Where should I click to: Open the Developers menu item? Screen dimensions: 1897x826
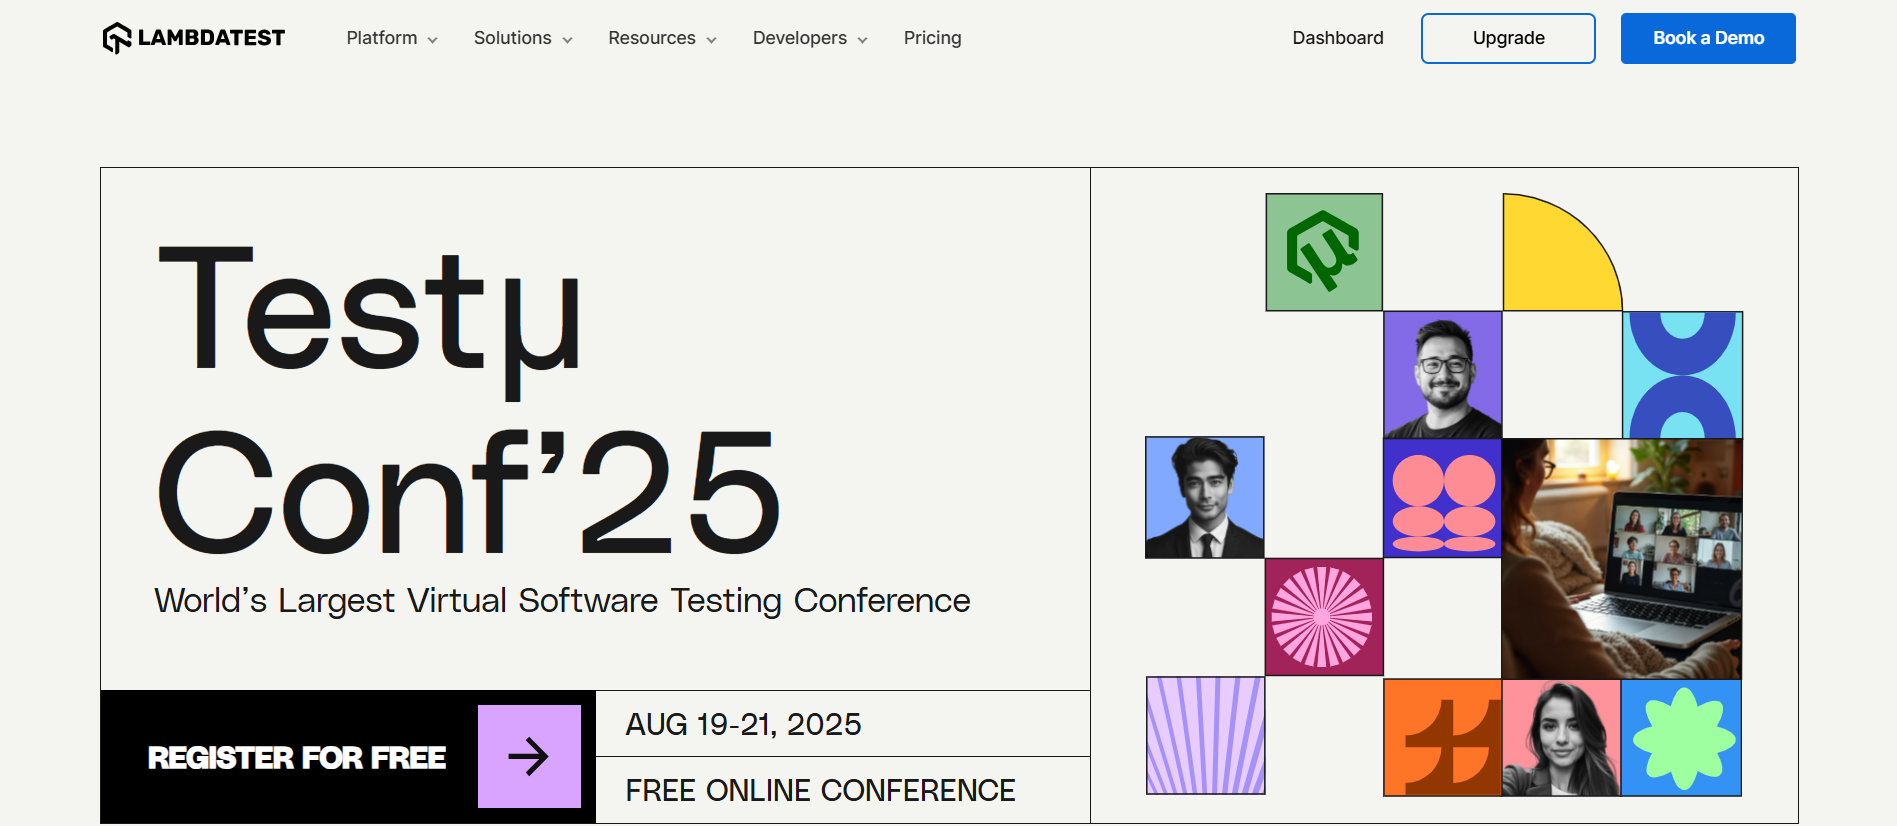800,38
